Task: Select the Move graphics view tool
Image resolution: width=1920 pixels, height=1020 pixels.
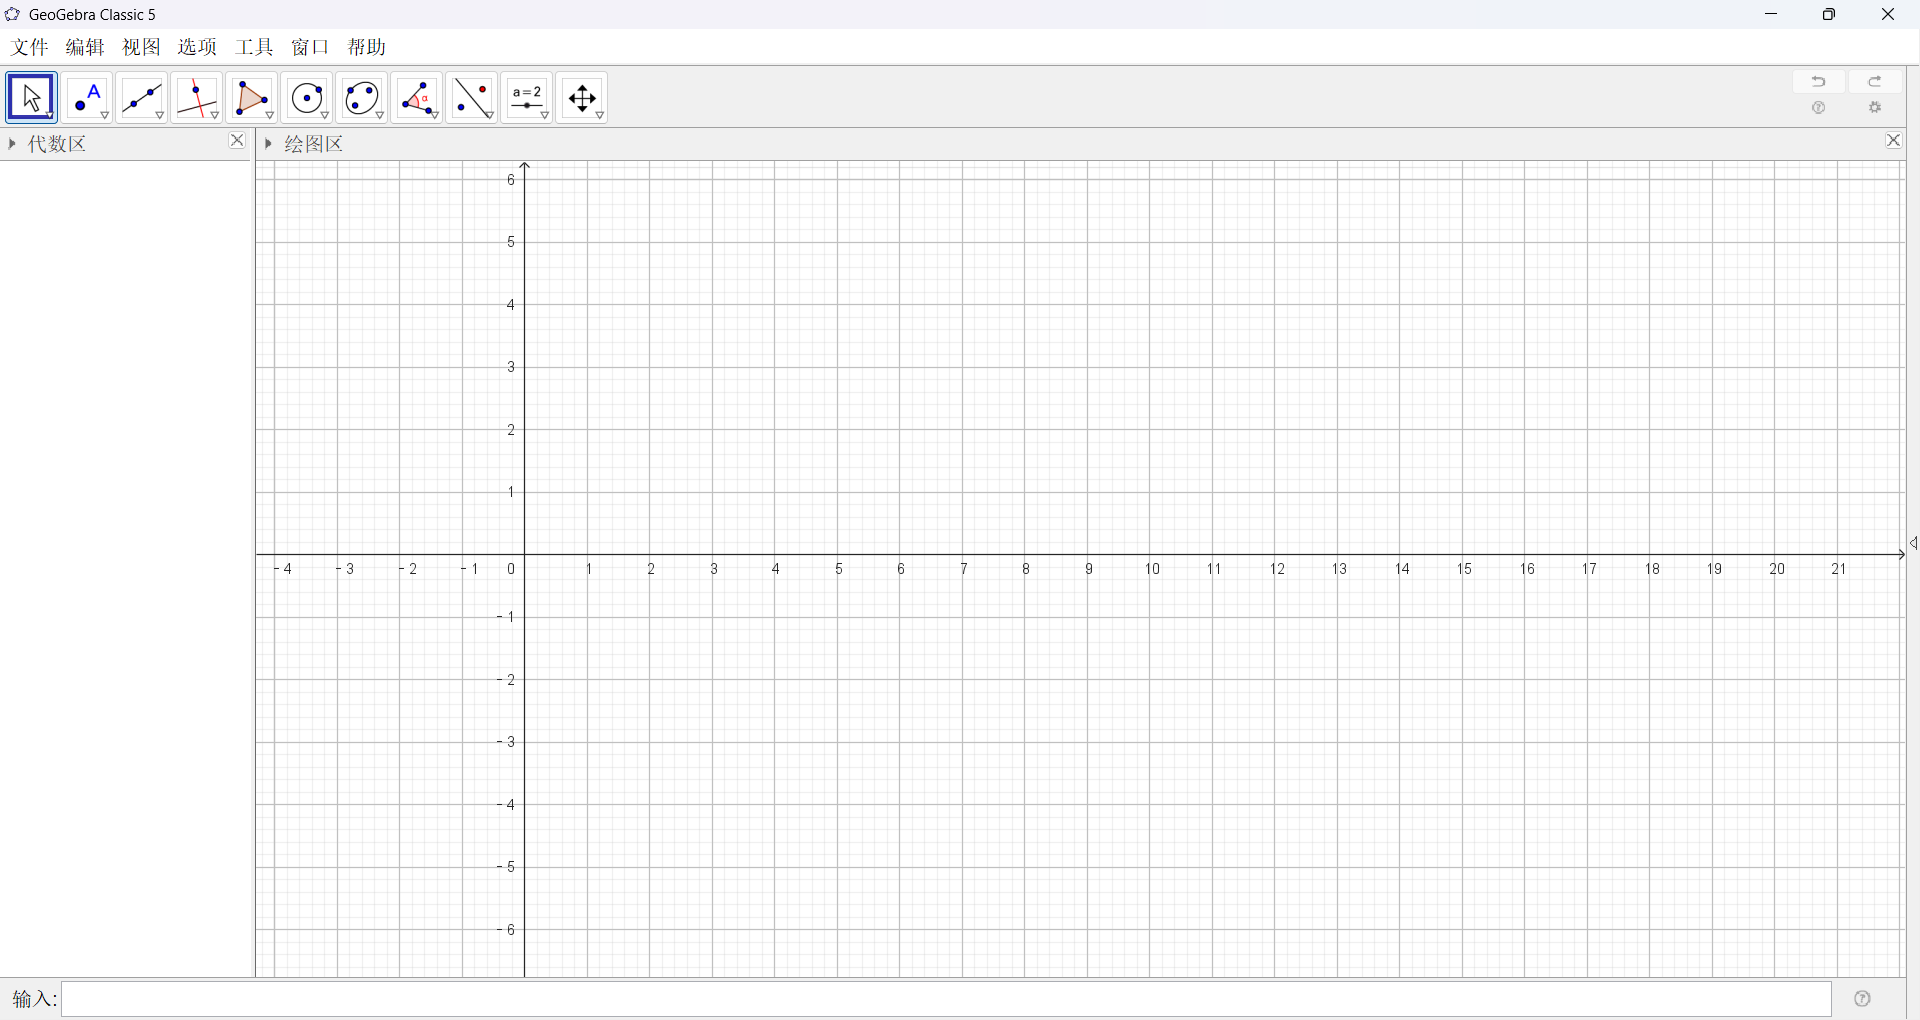Action: (582, 98)
